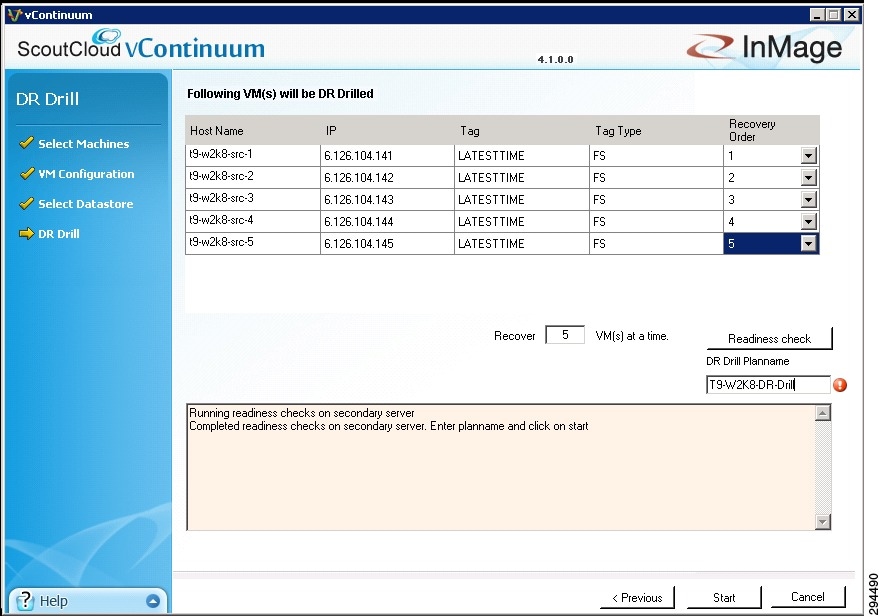Click the Tag column header
This screenshot has height=616, width=879.
[522, 130]
